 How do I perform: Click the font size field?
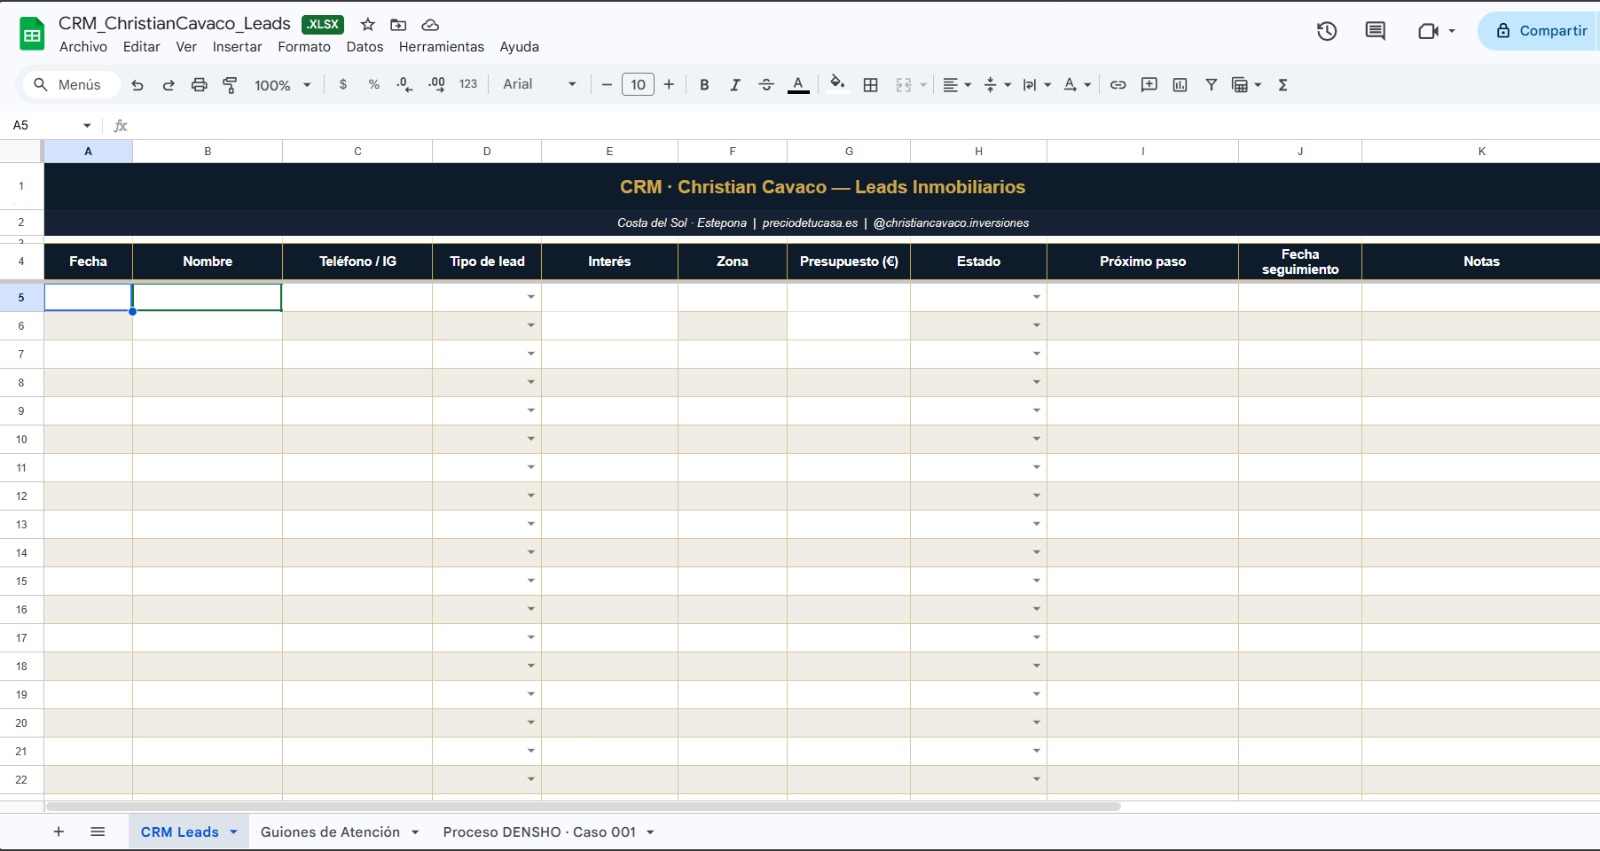click(638, 85)
